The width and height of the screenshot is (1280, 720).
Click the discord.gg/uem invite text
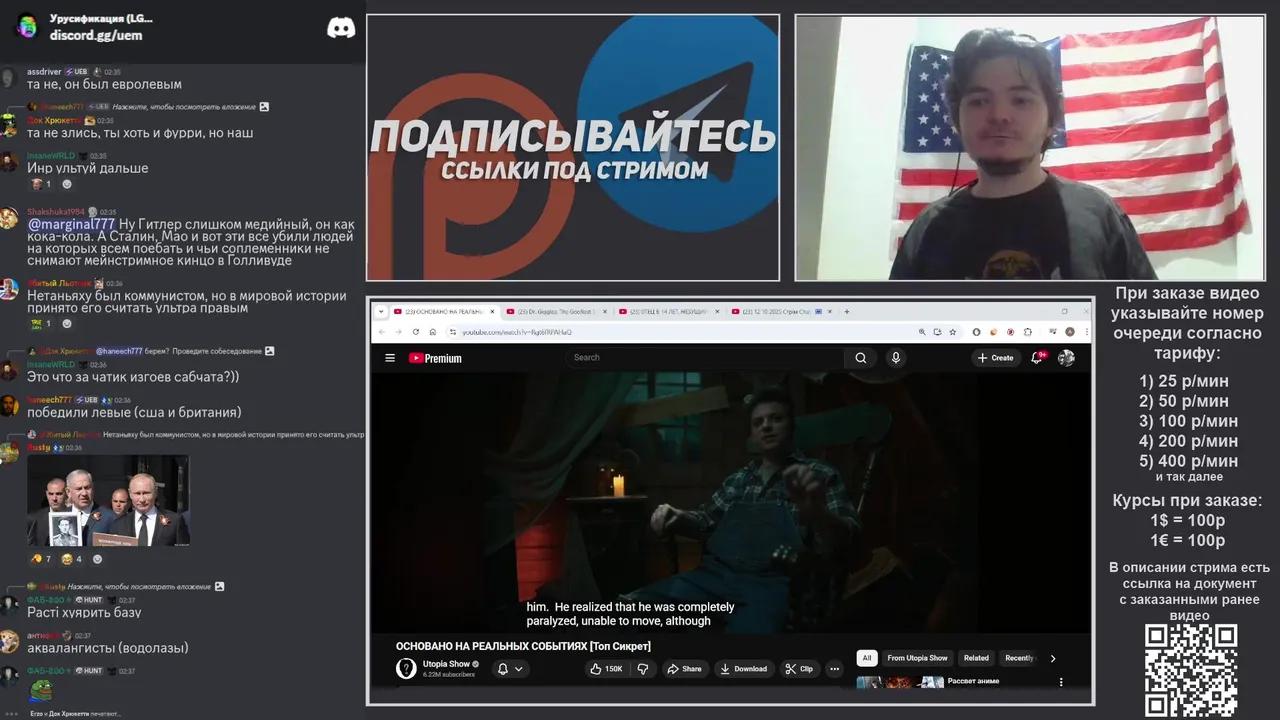tap(96, 35)
